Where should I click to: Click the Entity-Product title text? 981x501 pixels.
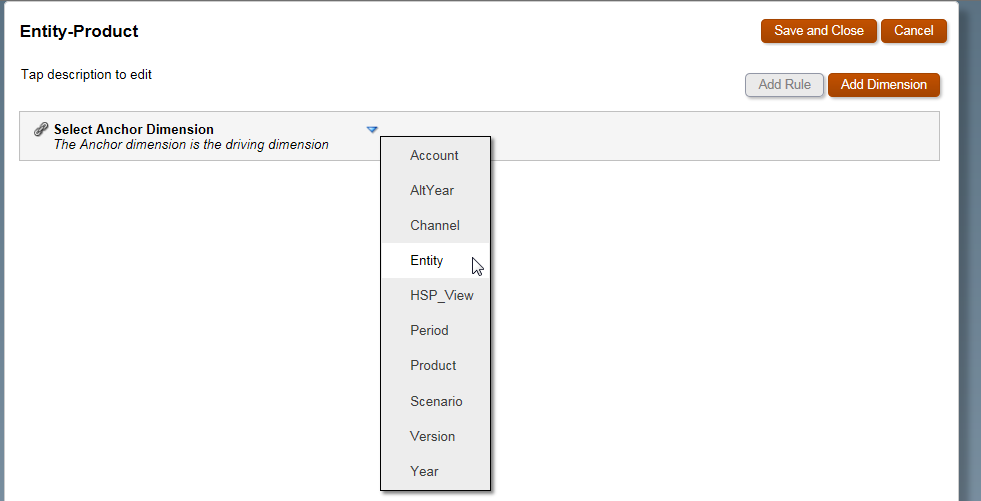coord(79,31)
